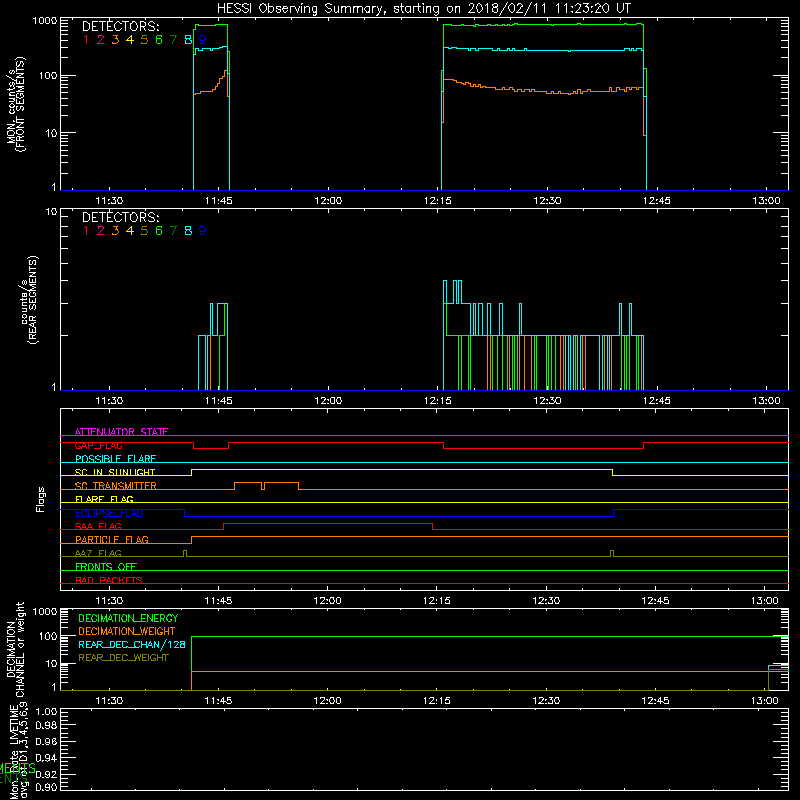Screen dimensions: 800x800
Task: Click the POSSIBLE_FLARE flag label
Action: (x=115, y=459)
